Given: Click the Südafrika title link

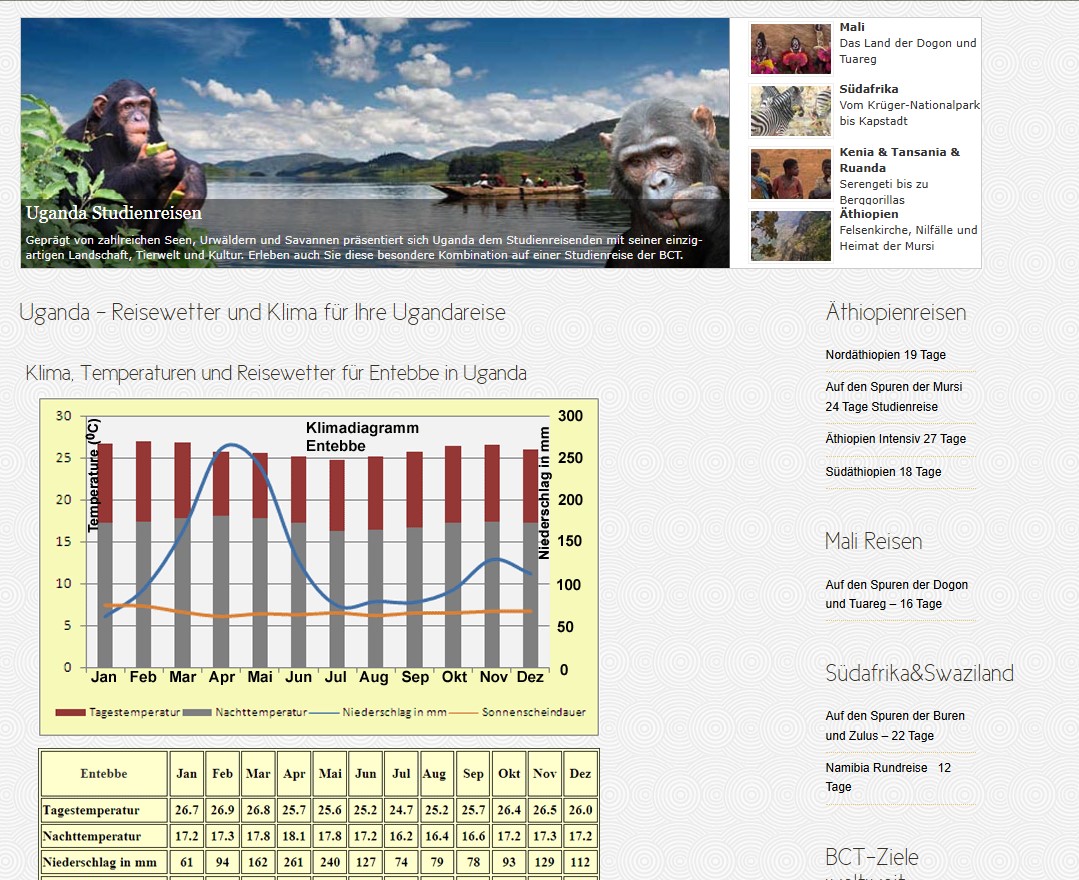Looking at the screenshot, I should [x=868, y=89].
